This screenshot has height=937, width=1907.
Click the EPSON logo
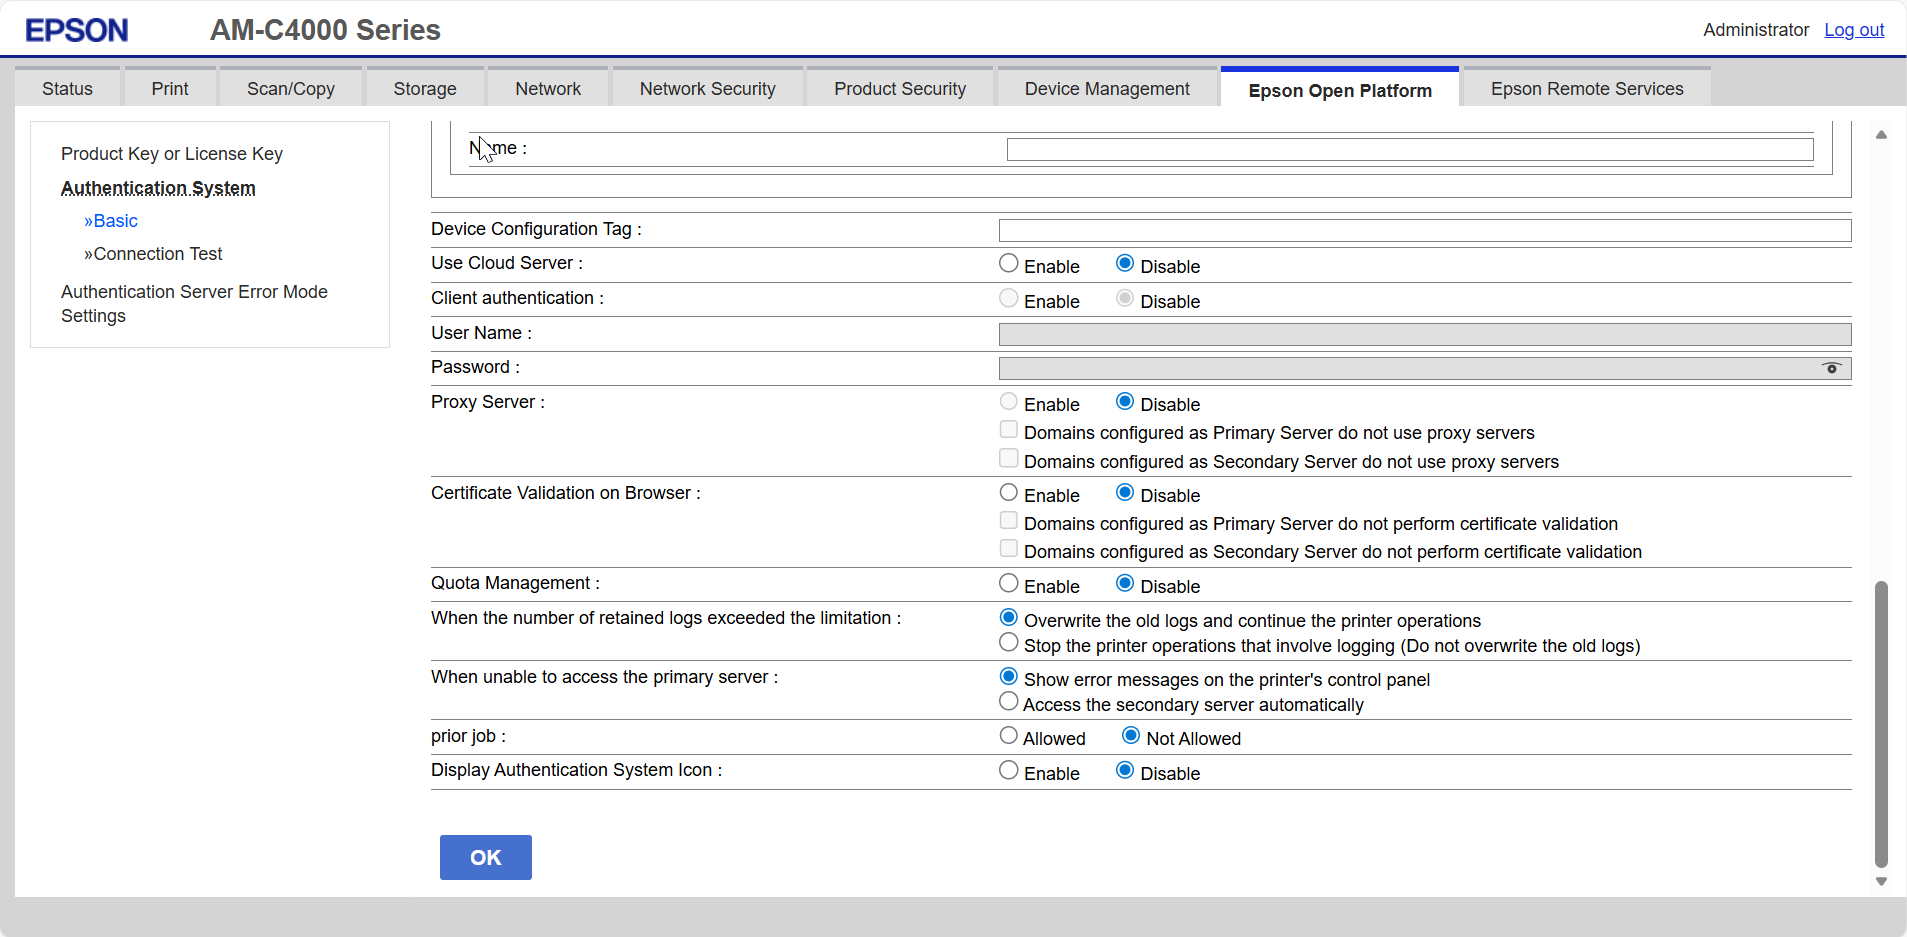tap(77, 30)
